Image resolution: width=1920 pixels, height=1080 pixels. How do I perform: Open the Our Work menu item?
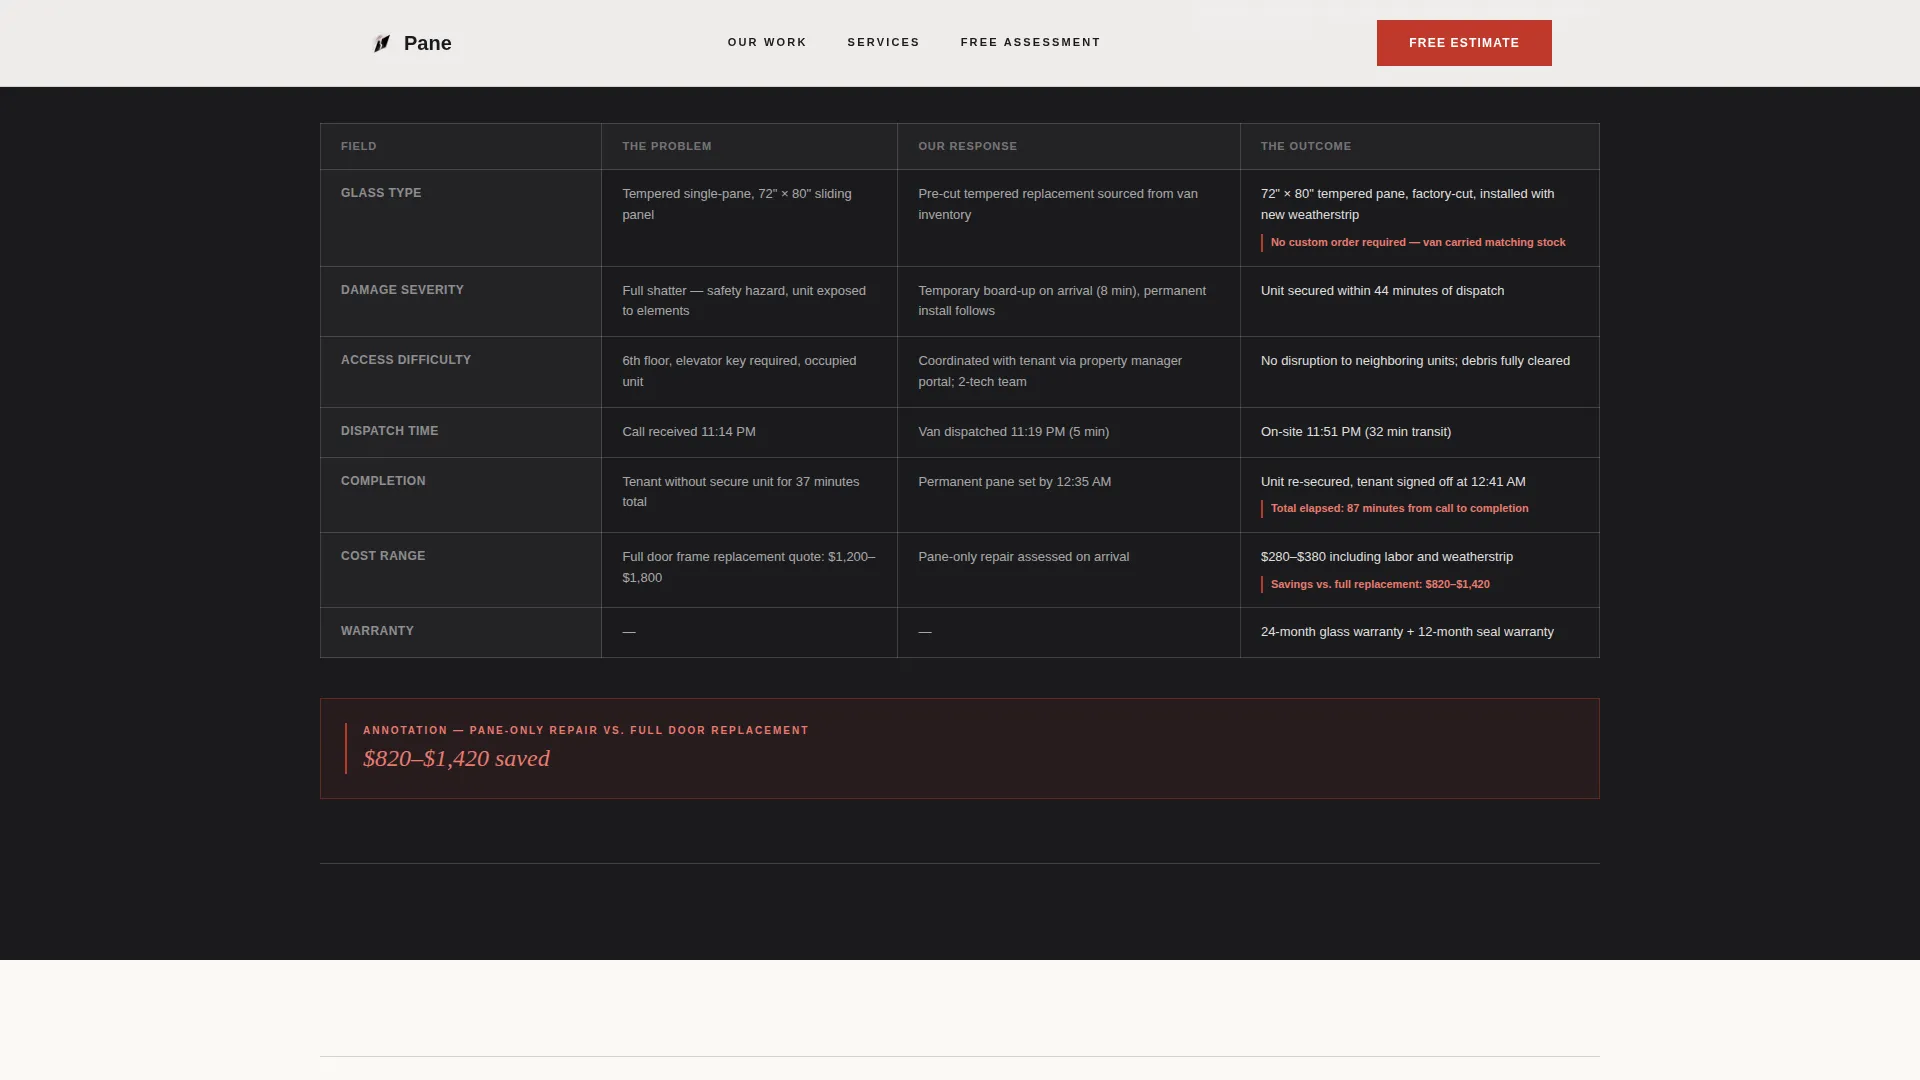(767, 42)
